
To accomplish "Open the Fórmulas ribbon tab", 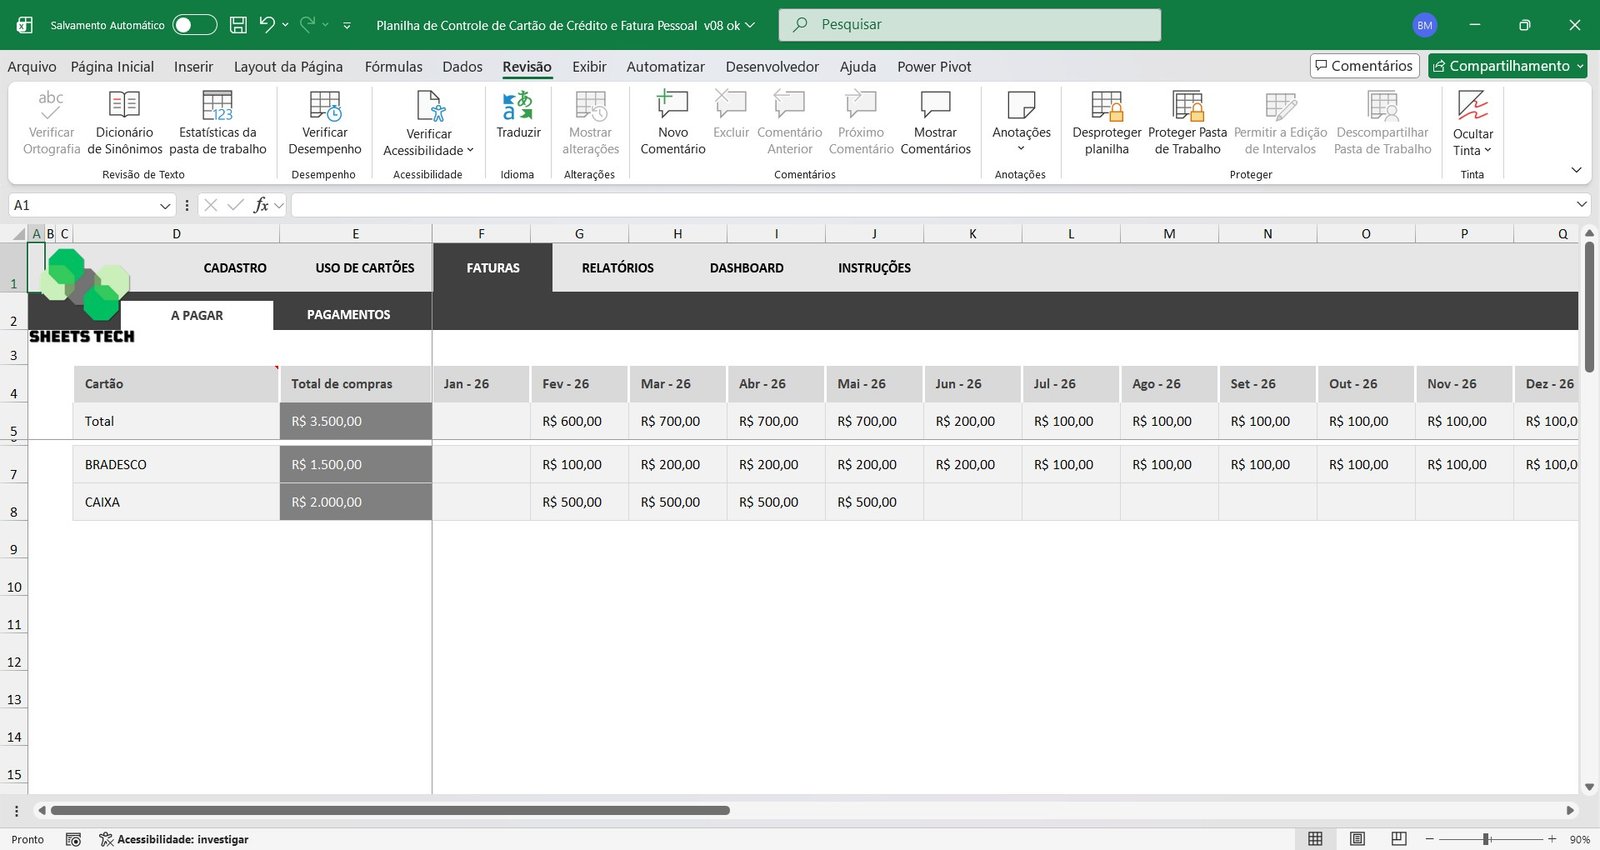I will pos(393,67).
